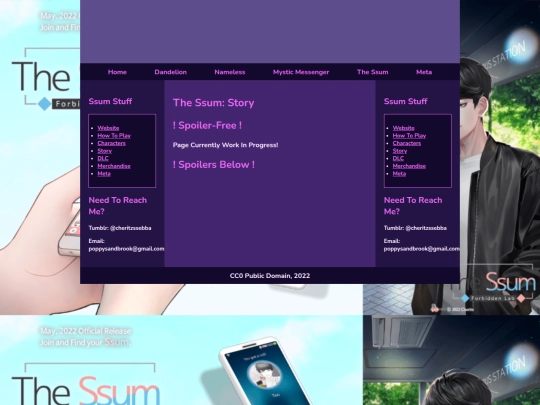The width and height of the screenshot is (540, 405).
Task: Open the Nameless nav item
Action: [230, 72]
